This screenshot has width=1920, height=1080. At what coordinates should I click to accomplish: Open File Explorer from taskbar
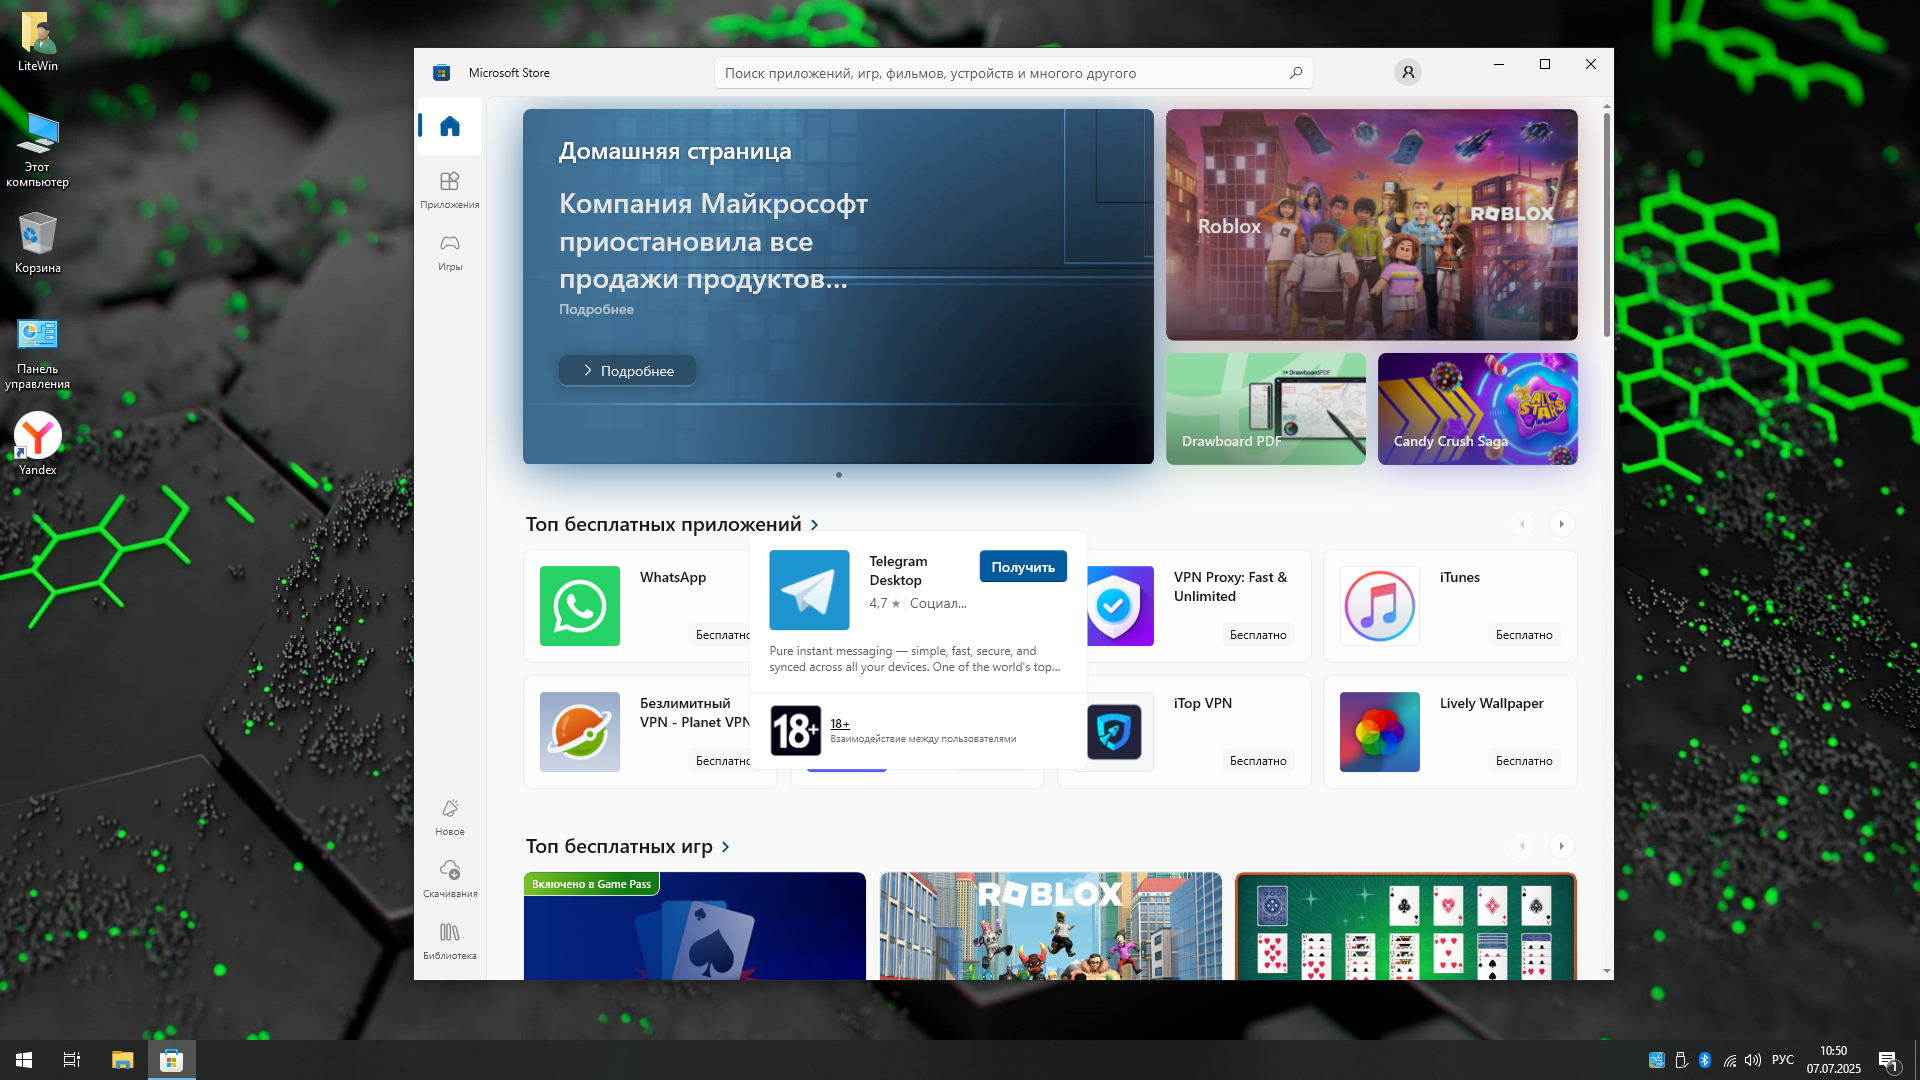click(x=122, y=1060)
